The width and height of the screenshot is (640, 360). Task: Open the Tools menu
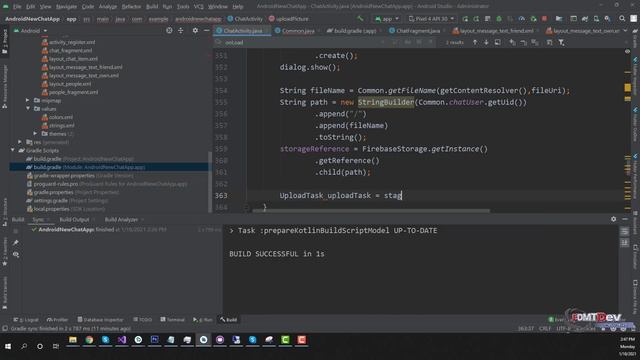(x=182, y=7)
